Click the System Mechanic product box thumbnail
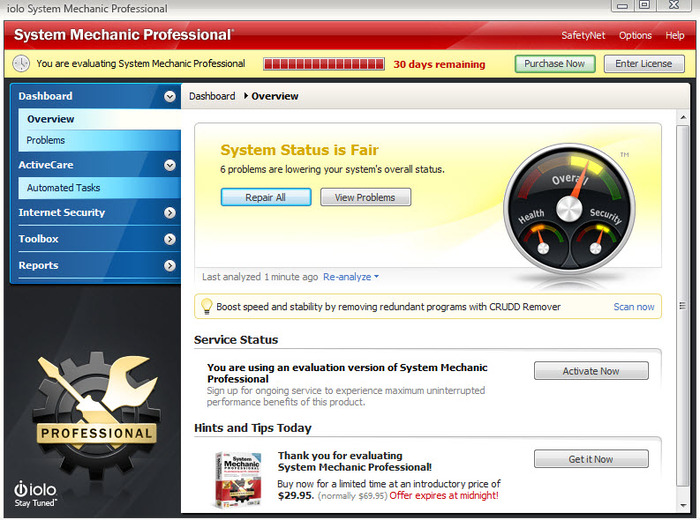The width and height of the screenshot is (700, 520). [238, 479]
